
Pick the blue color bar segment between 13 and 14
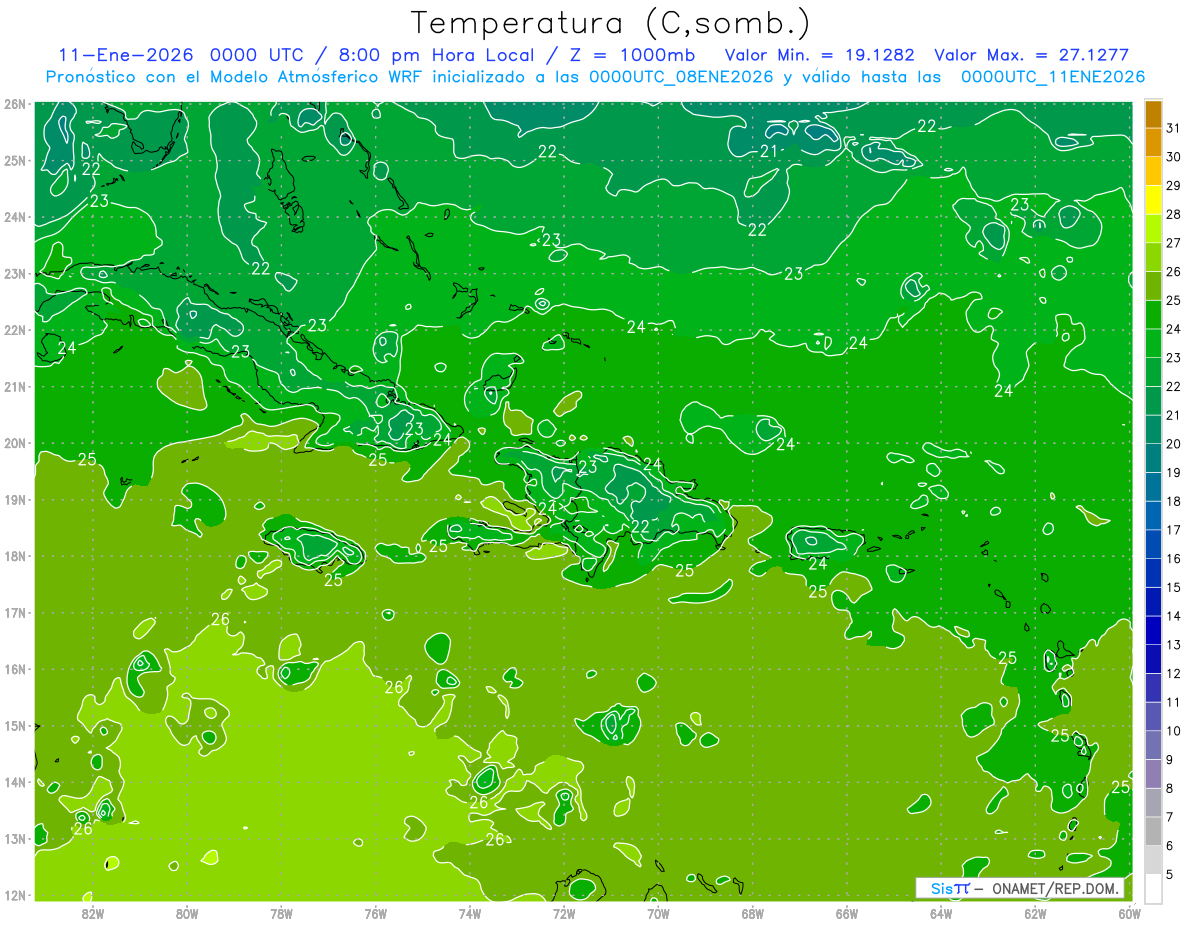coord(1153,630)
